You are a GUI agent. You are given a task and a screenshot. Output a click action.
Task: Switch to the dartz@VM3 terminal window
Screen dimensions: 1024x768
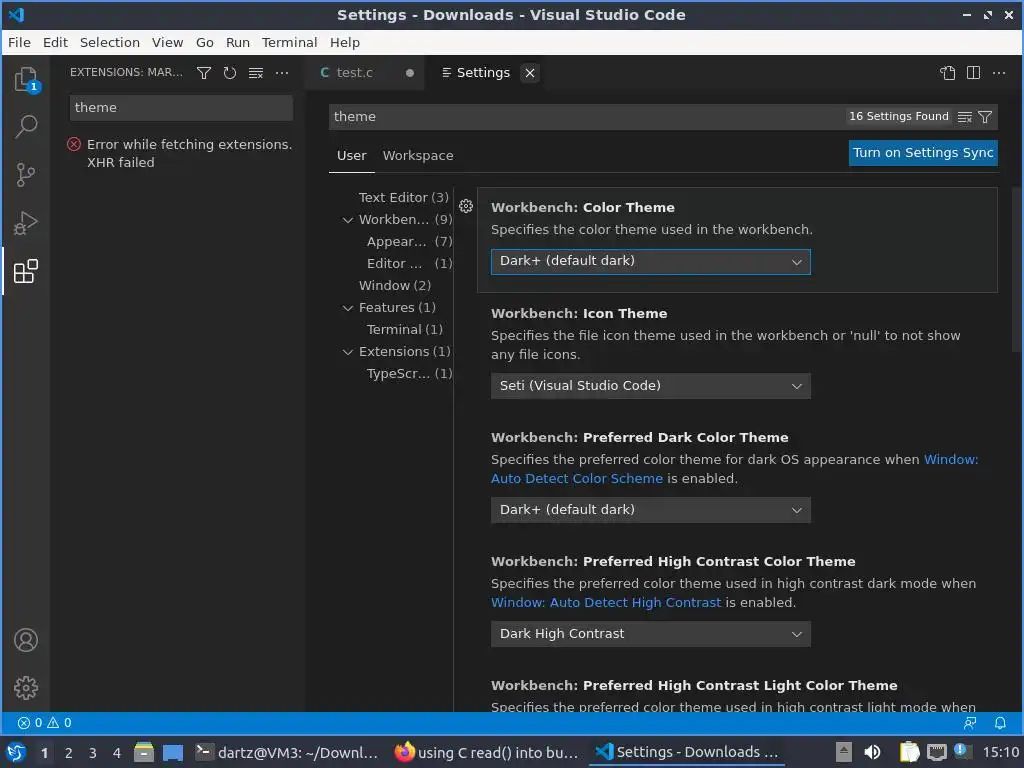click(x=287, y=752)
